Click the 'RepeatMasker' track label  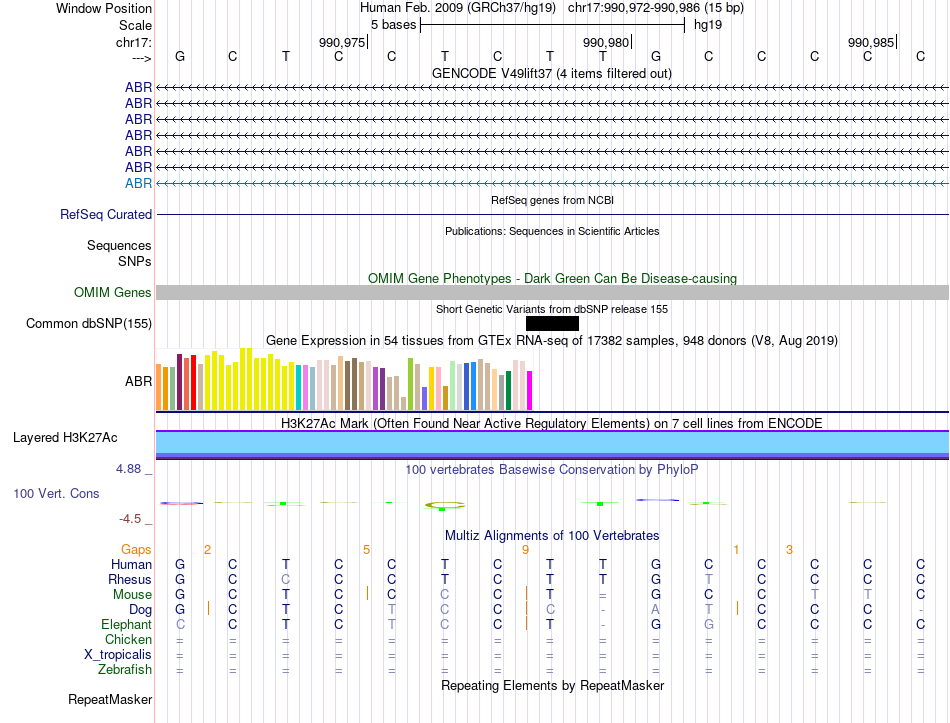(x=110, y=699)
